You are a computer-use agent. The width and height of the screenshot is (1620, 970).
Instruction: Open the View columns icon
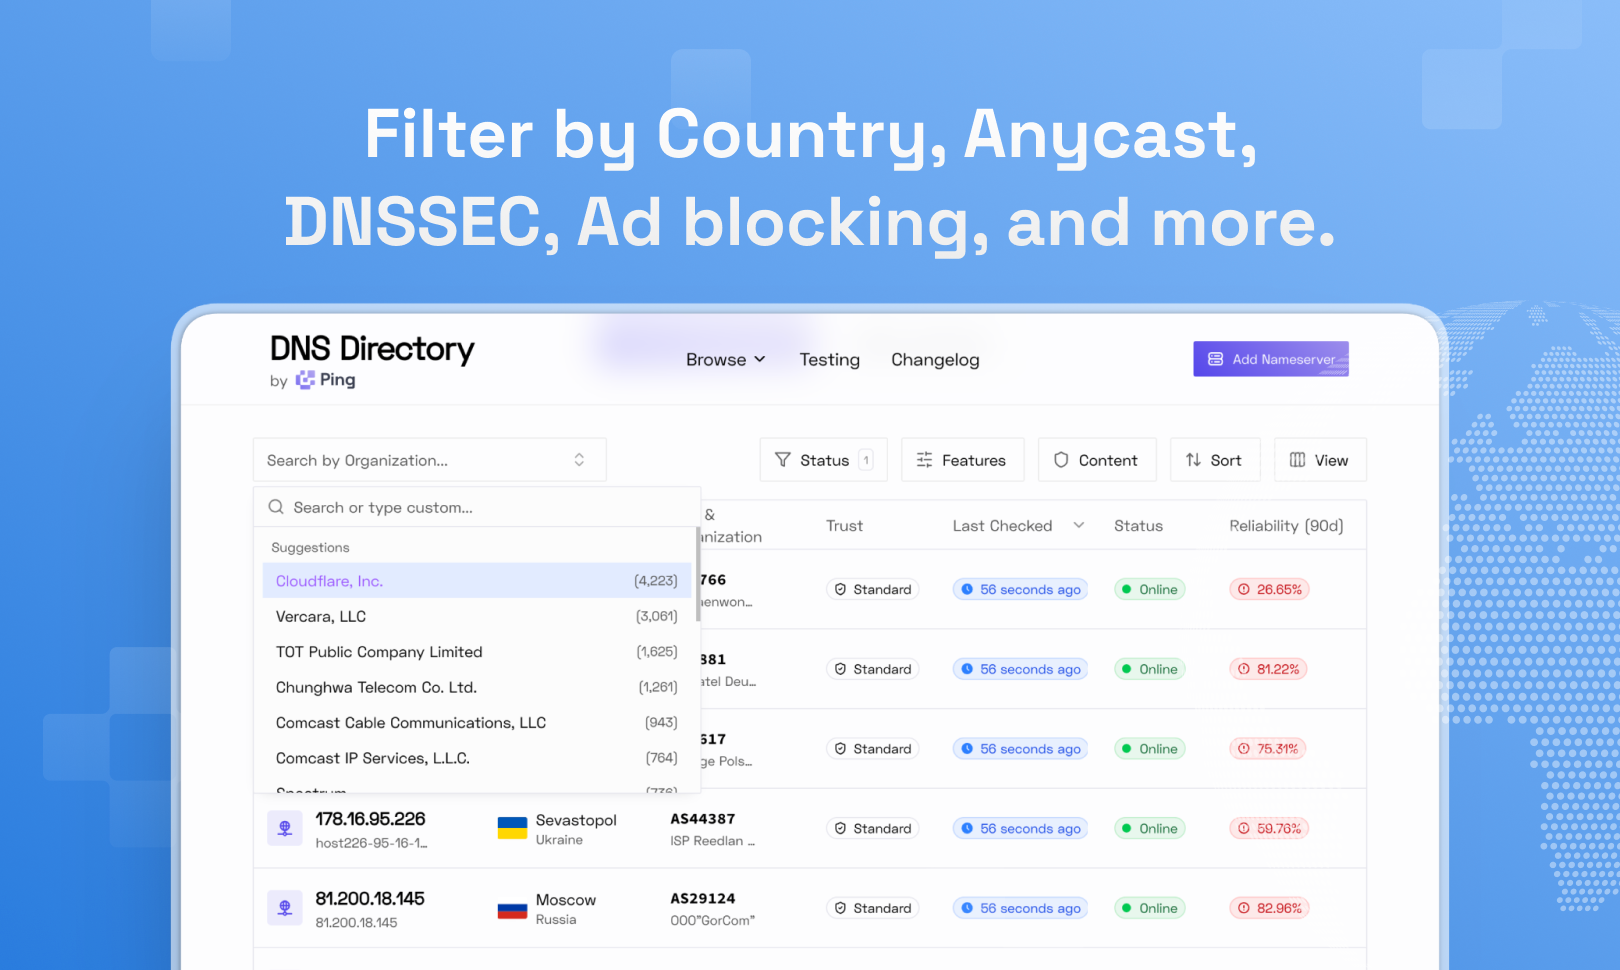click(1298, 460)
